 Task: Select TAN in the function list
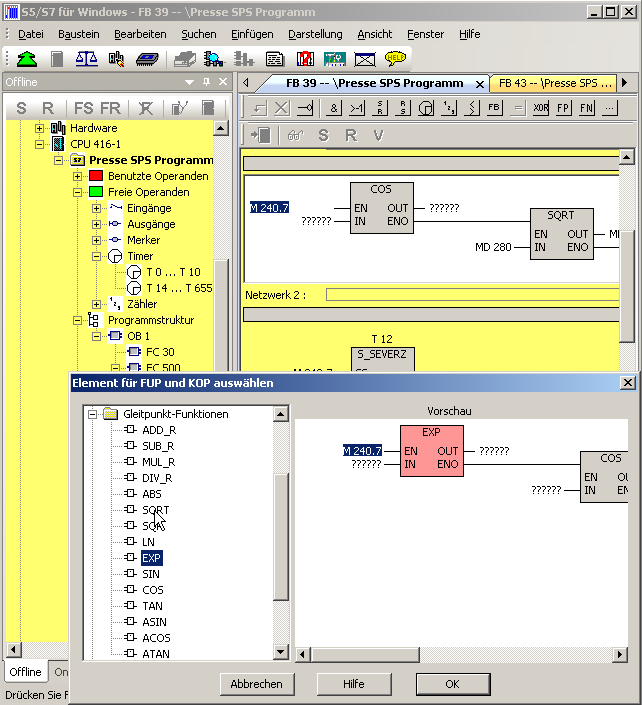coord(152,606)
